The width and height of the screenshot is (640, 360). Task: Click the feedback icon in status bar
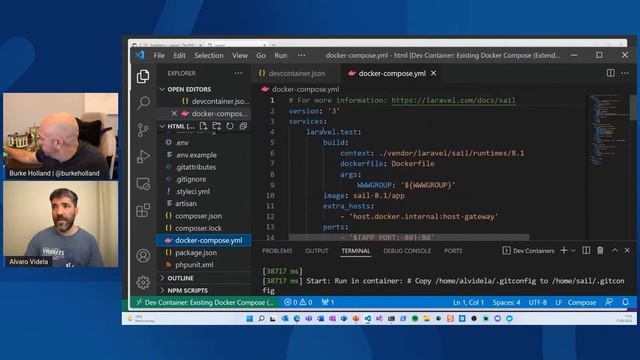click(x=609, y=302)
